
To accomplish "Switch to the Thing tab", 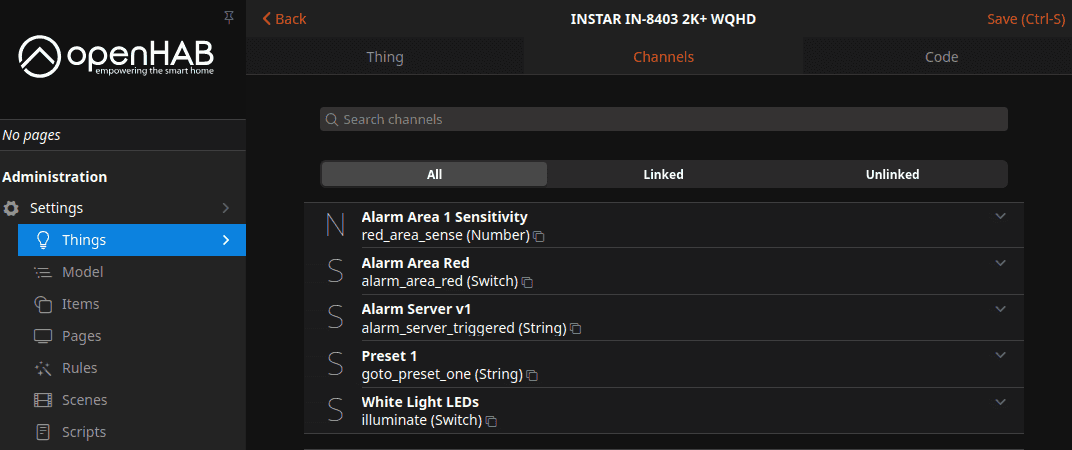I will tap(384, 57).
